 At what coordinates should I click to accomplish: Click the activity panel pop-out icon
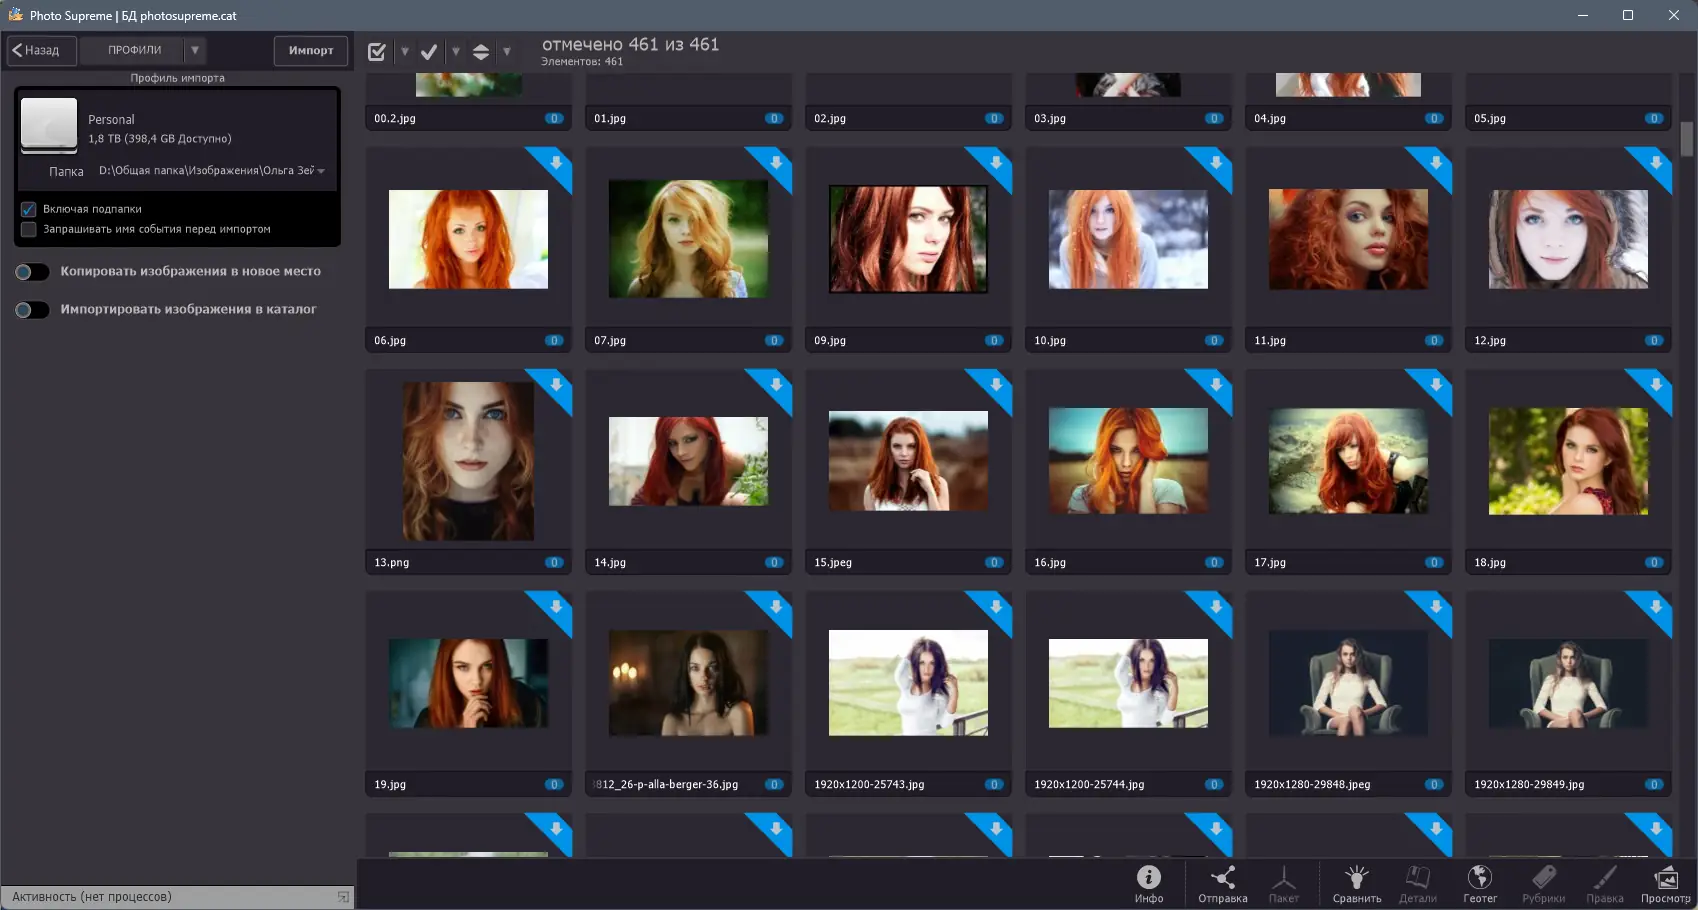(343, 897)
